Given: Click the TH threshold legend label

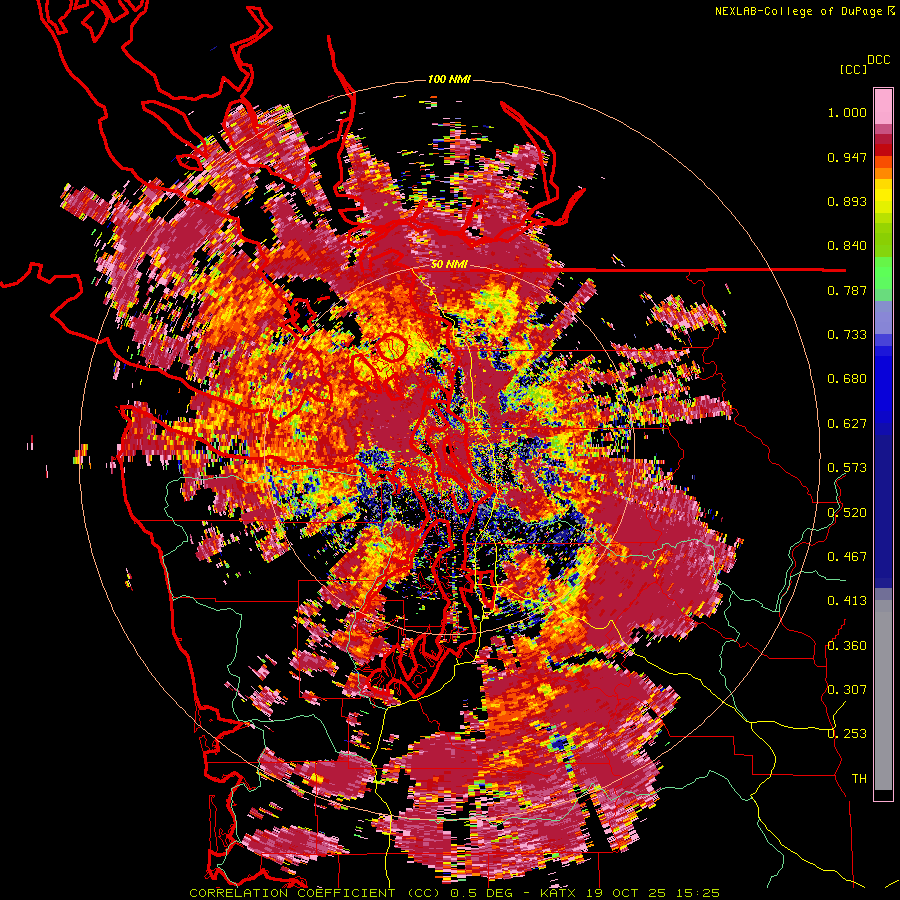Looking at the screenshot, I should click(x=859, y=778).
